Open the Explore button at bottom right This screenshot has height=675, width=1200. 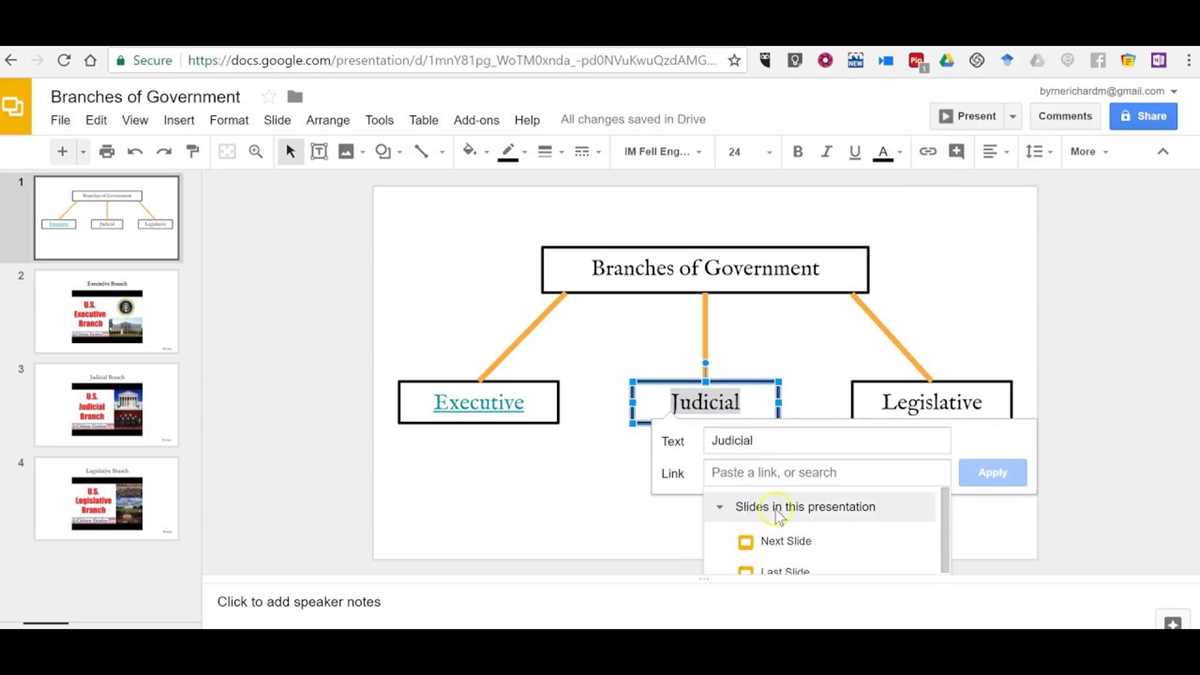[x=1173, y=623]
